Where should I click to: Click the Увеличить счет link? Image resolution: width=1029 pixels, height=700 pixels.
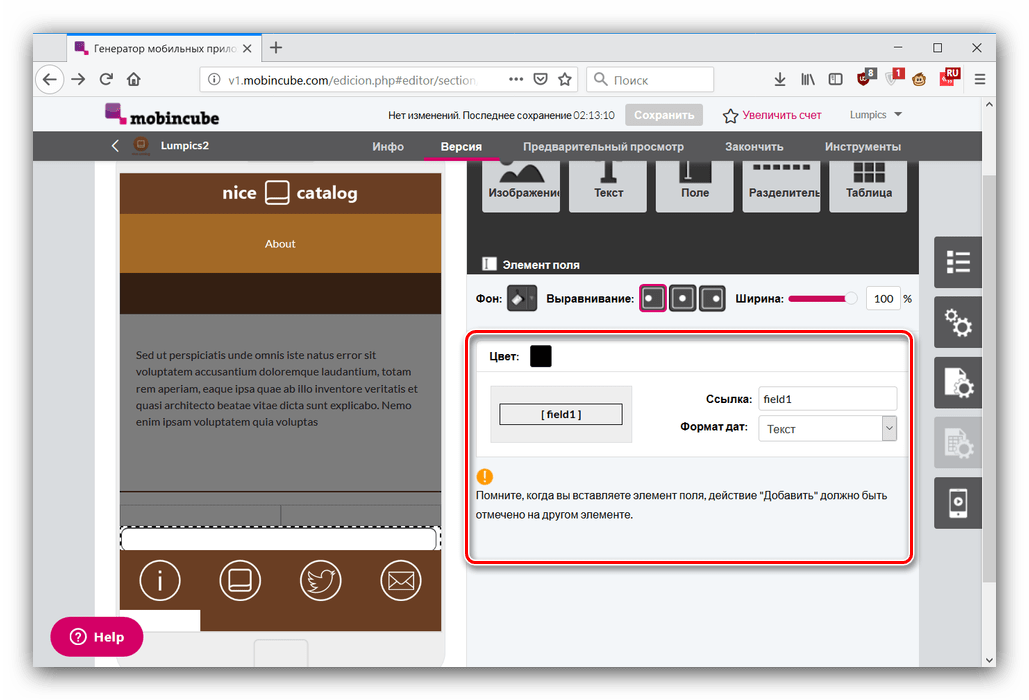click(x=772, y=115)
